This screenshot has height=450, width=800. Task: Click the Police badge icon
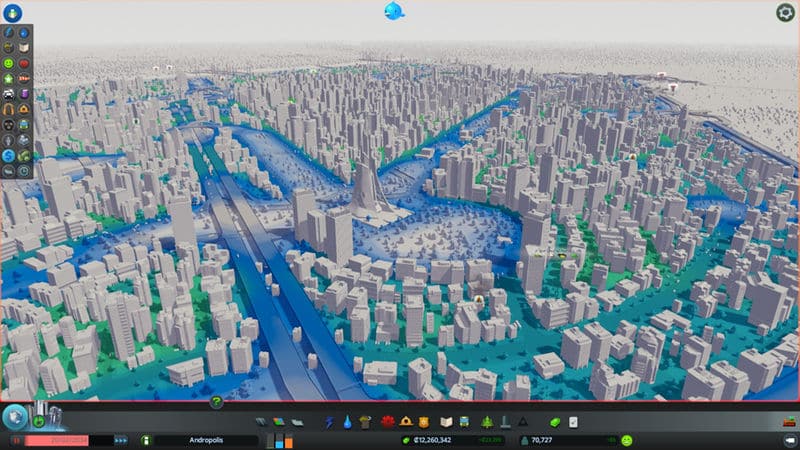[x=424, y=423]
